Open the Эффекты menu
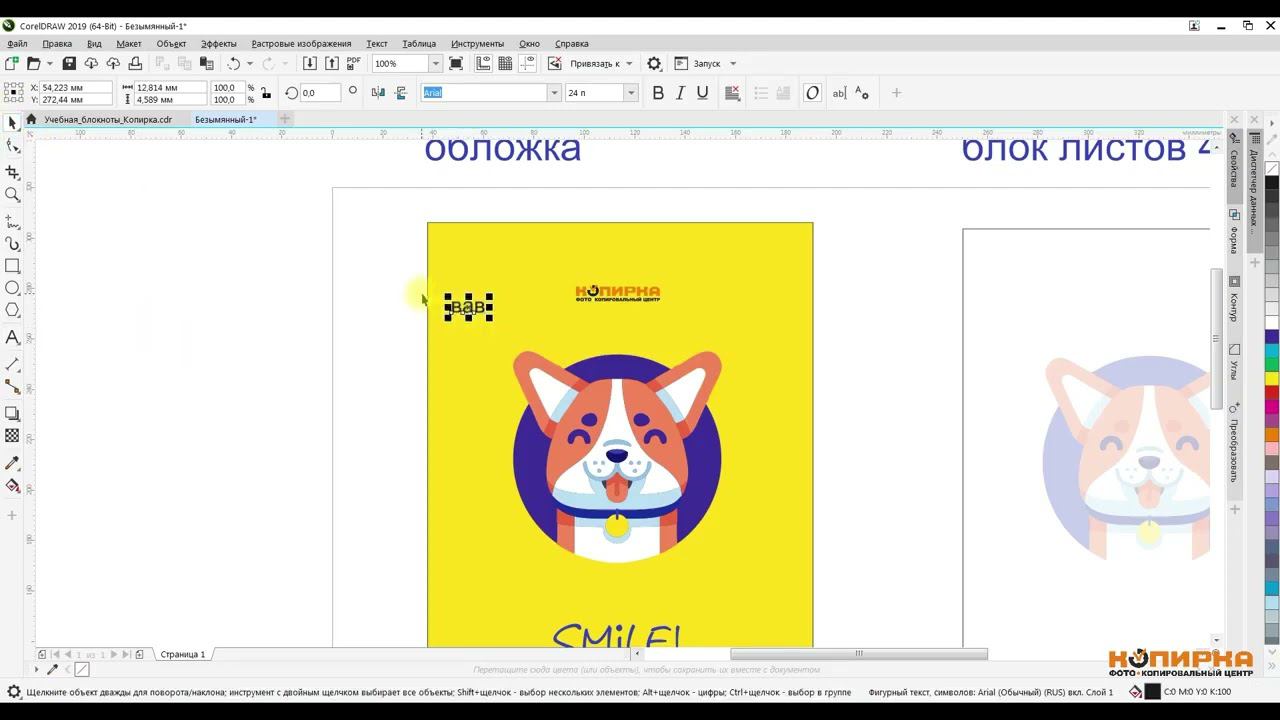1280x720 pixels. tap(218, 43)
